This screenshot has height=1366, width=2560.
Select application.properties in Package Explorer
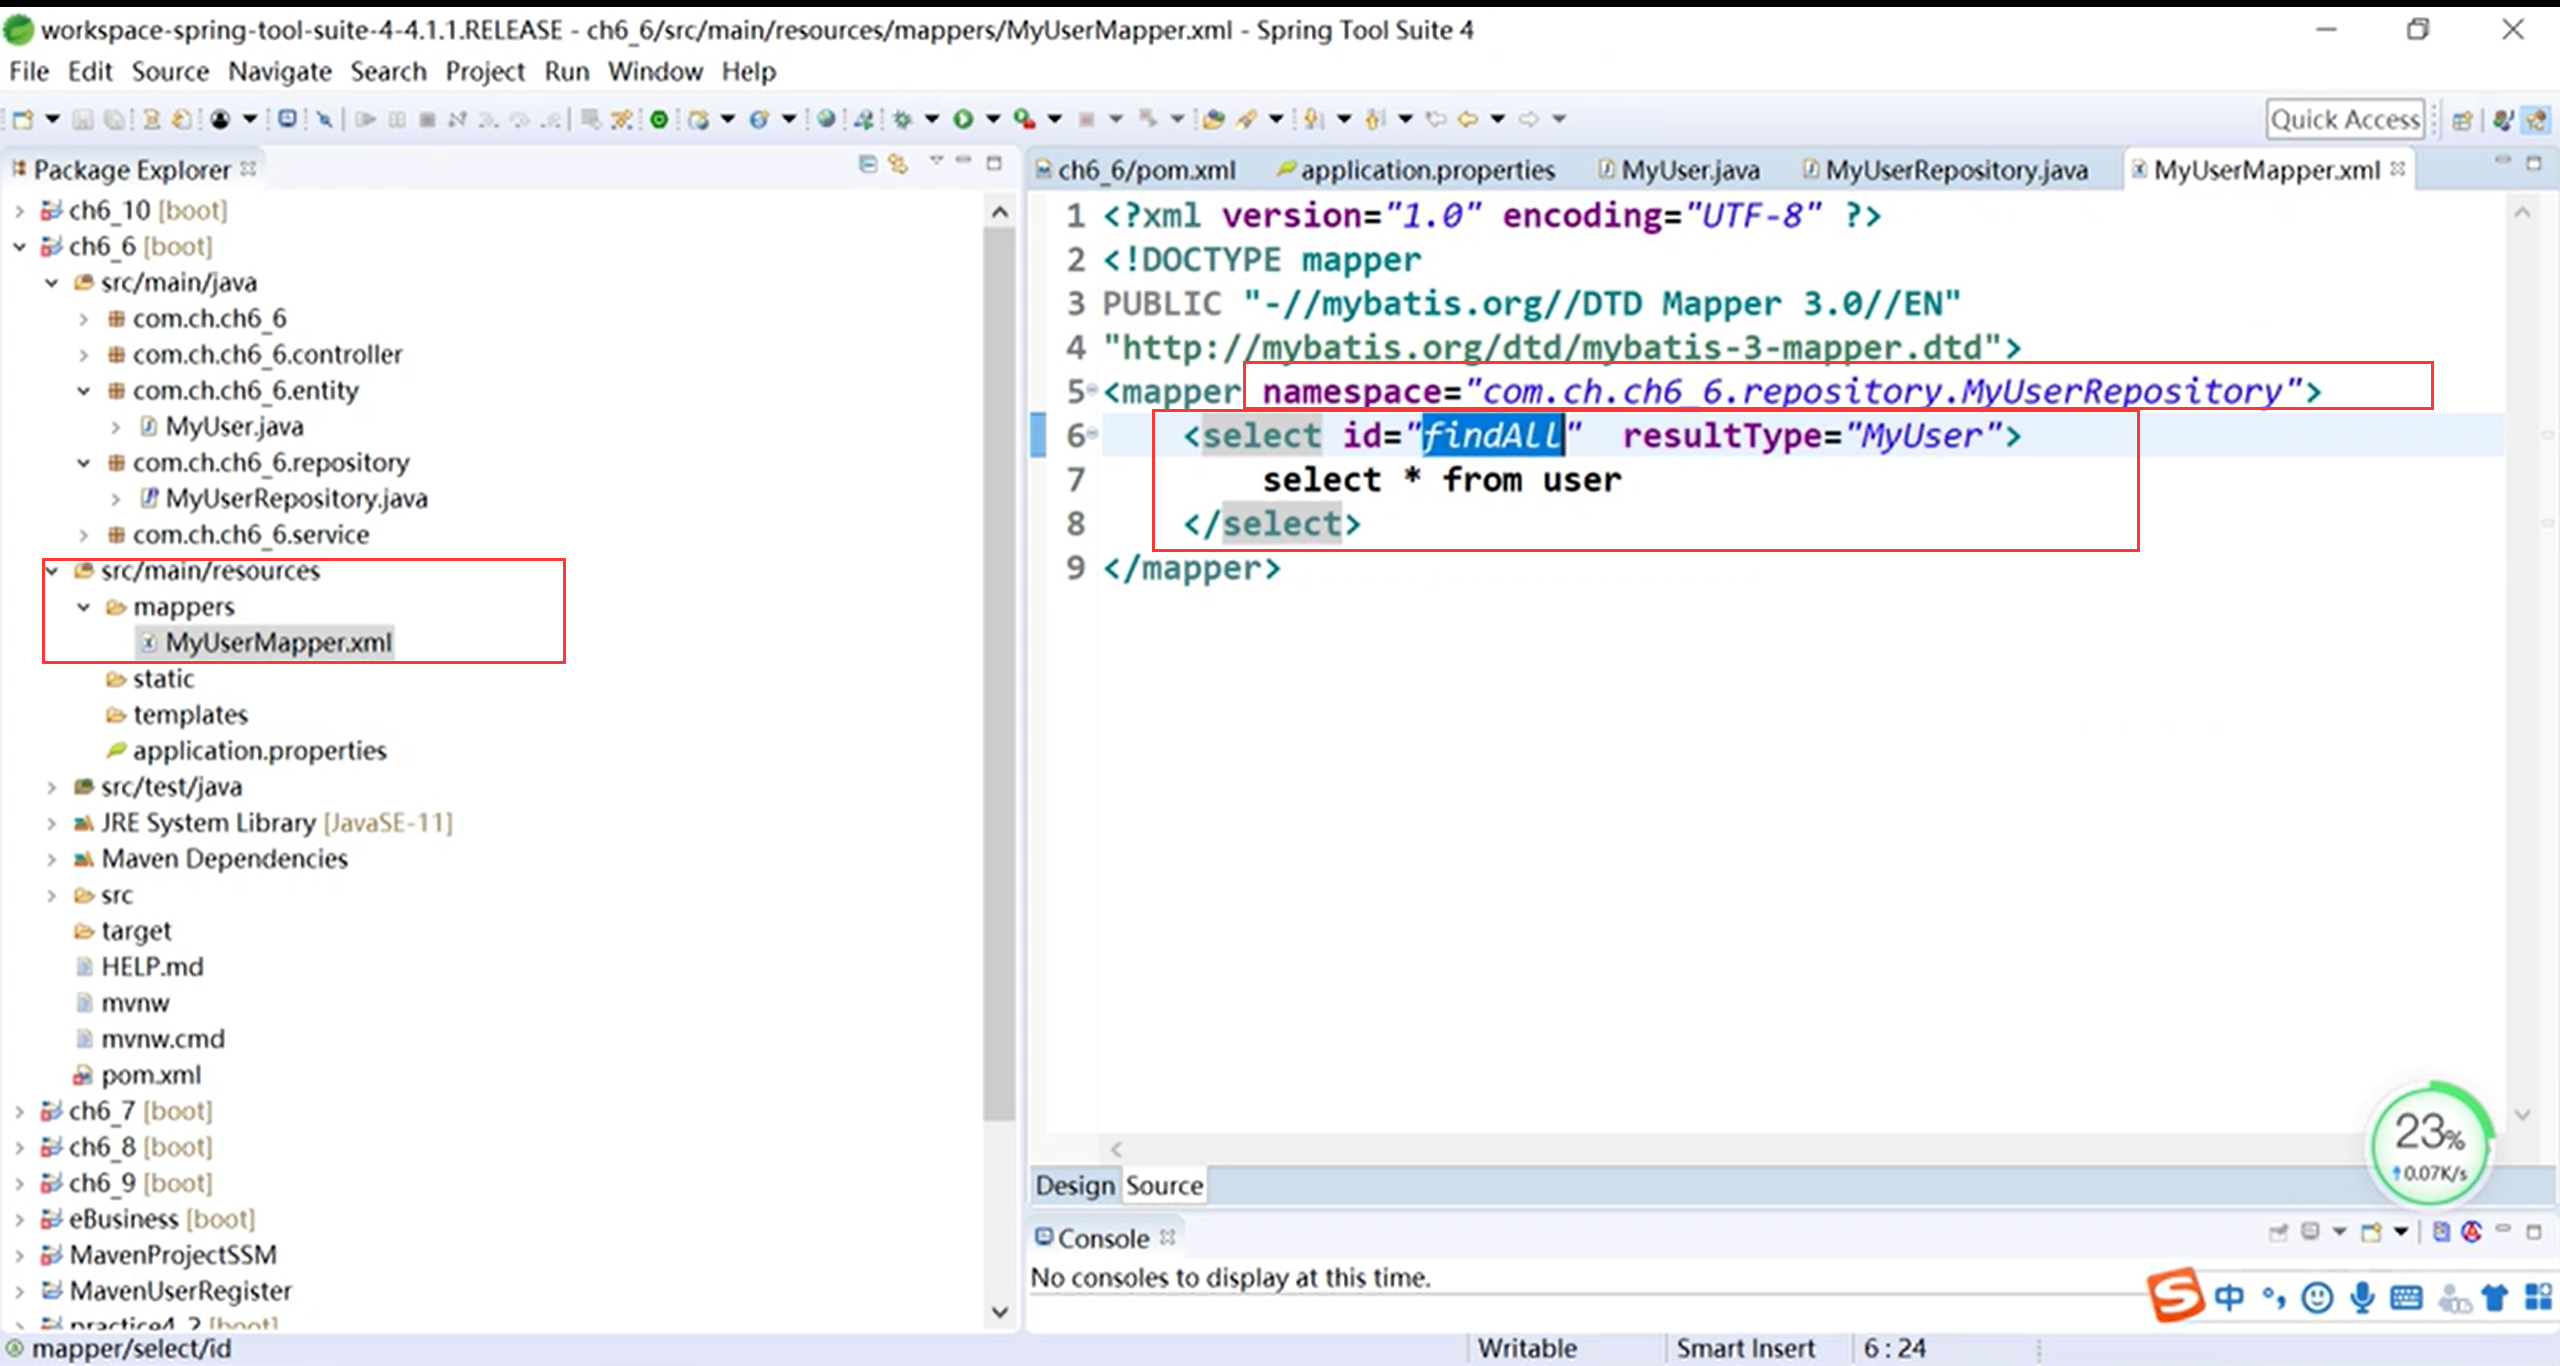pyautogui.click(x=259, y=751)
